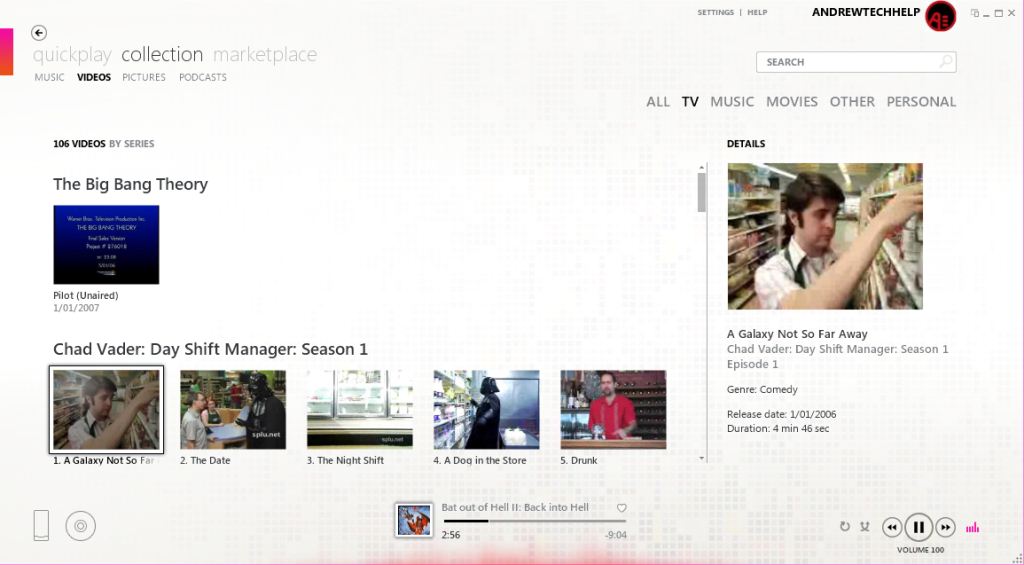This screenshot has width=1024, height=565.
Task: Open the now playing album art
Action: click(x=414, y=521)
